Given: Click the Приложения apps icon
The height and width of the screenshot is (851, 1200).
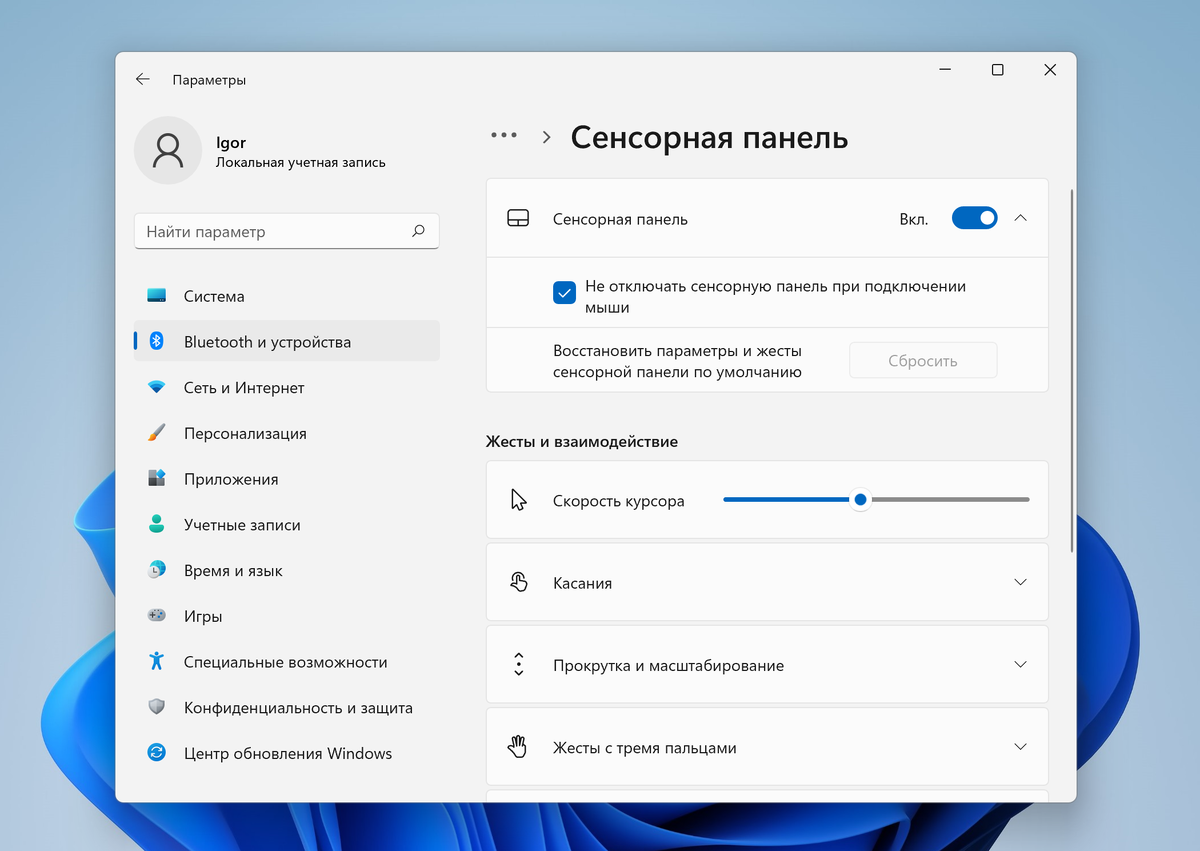Looking at the screenshot, I should (157, 478).
